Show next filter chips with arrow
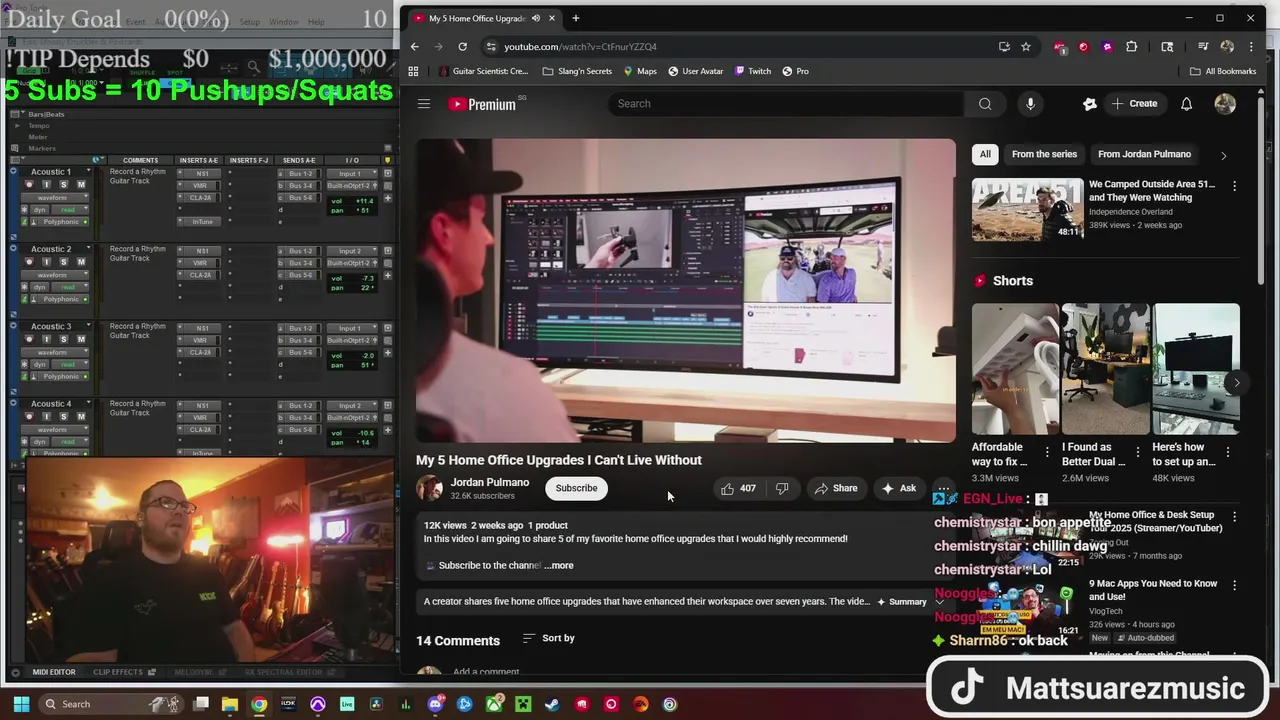1280x720 pixels. (1223, 155)
